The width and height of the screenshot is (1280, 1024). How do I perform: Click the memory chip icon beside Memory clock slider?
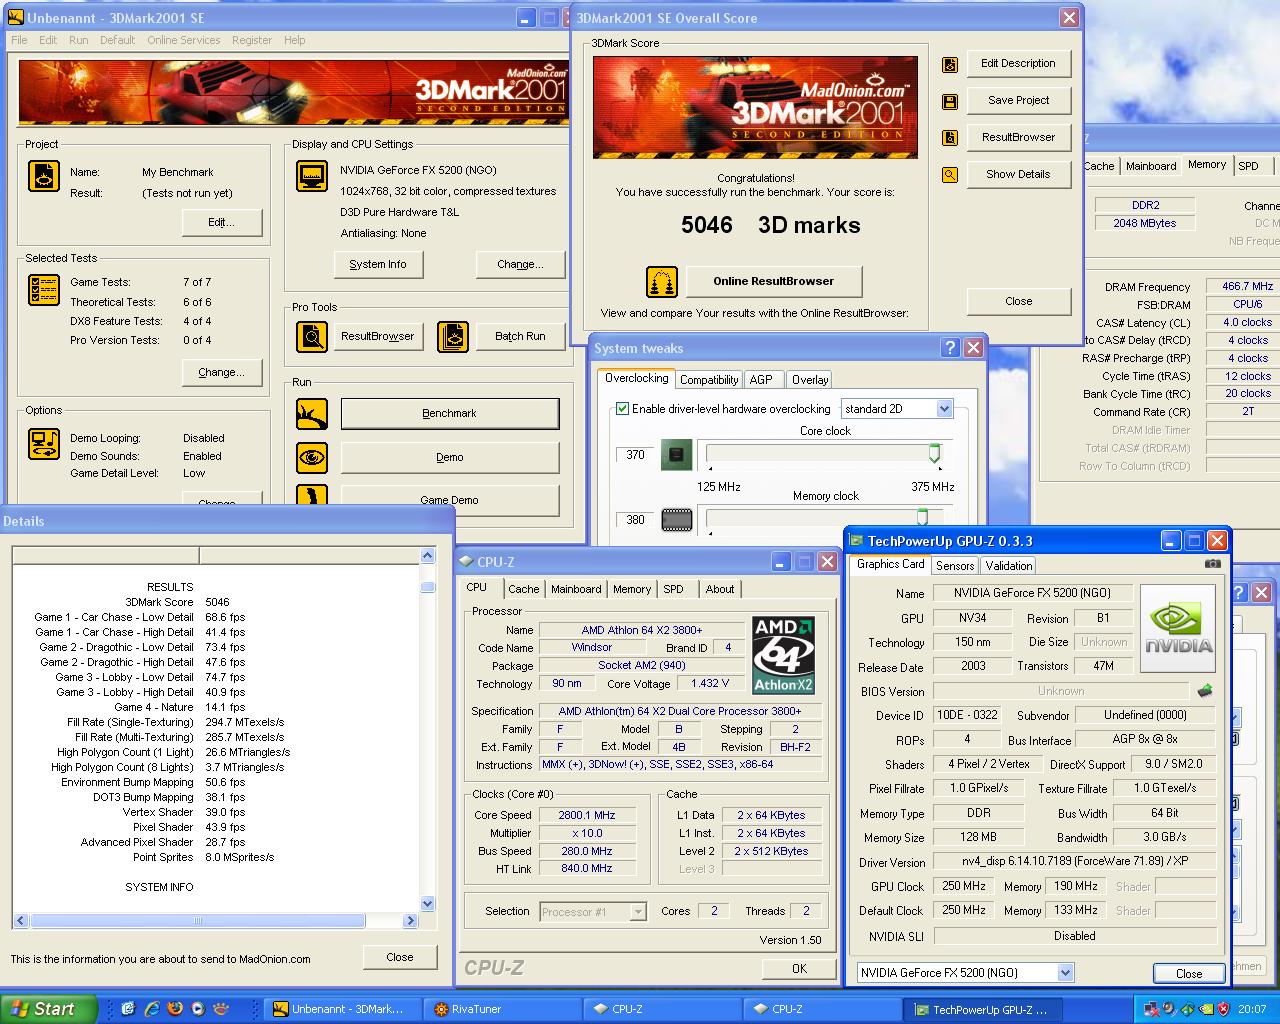[x=677, y=520]
